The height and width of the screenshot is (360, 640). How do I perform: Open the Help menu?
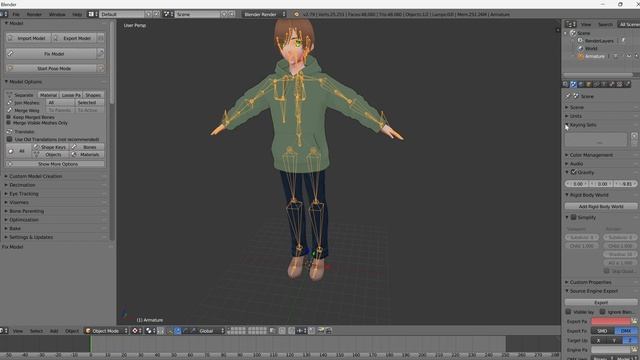click(x=77, y=14)
